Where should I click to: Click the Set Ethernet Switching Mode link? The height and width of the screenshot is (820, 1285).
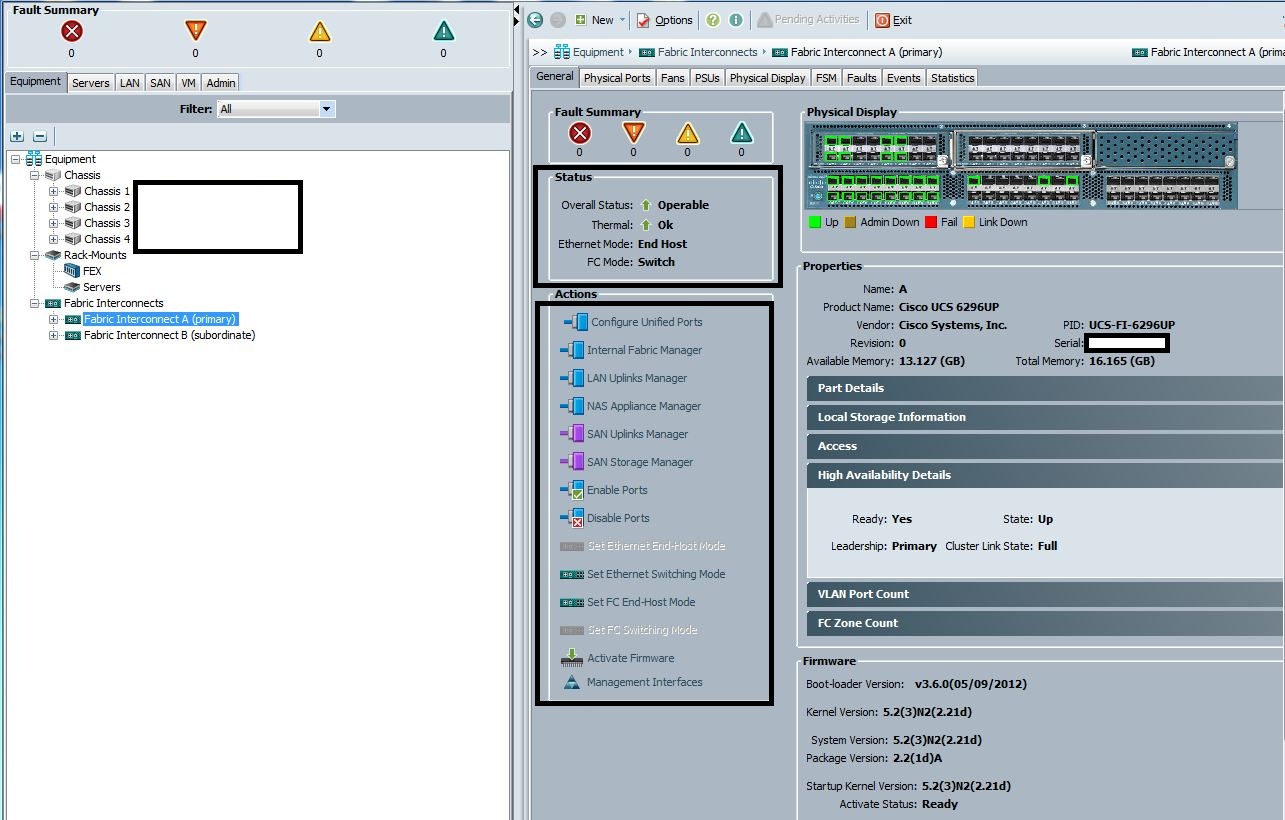656,574
